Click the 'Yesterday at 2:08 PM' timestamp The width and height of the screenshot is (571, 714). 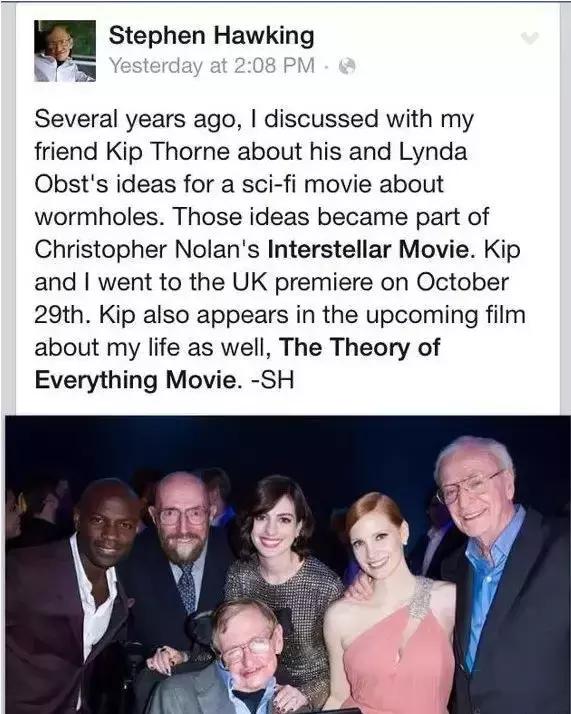(212, 66)
